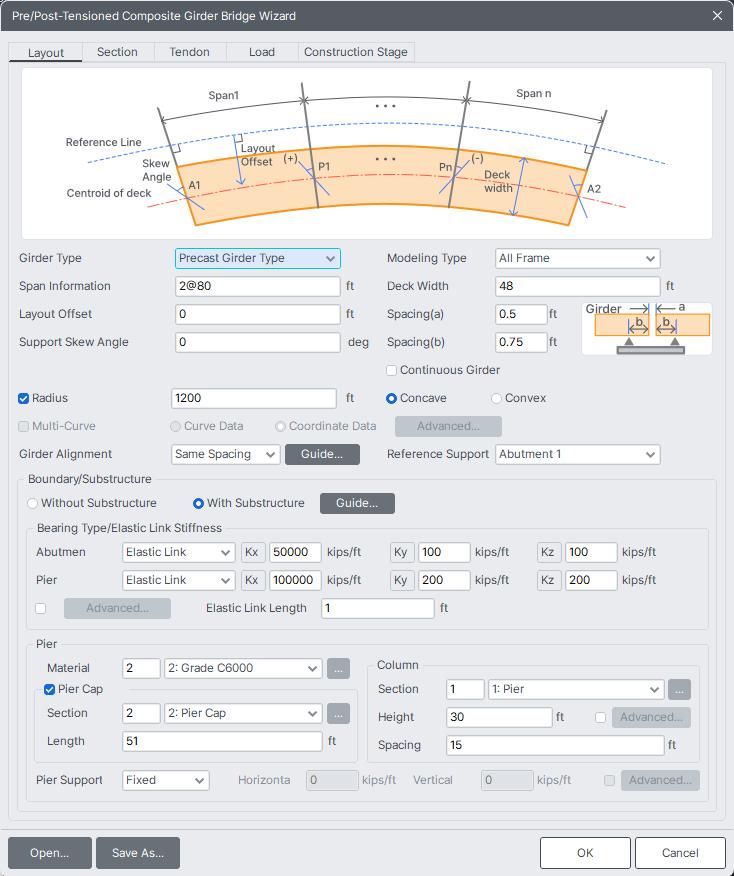Switch to the Layout tab
734x876 pixels.
coord(46,53)
